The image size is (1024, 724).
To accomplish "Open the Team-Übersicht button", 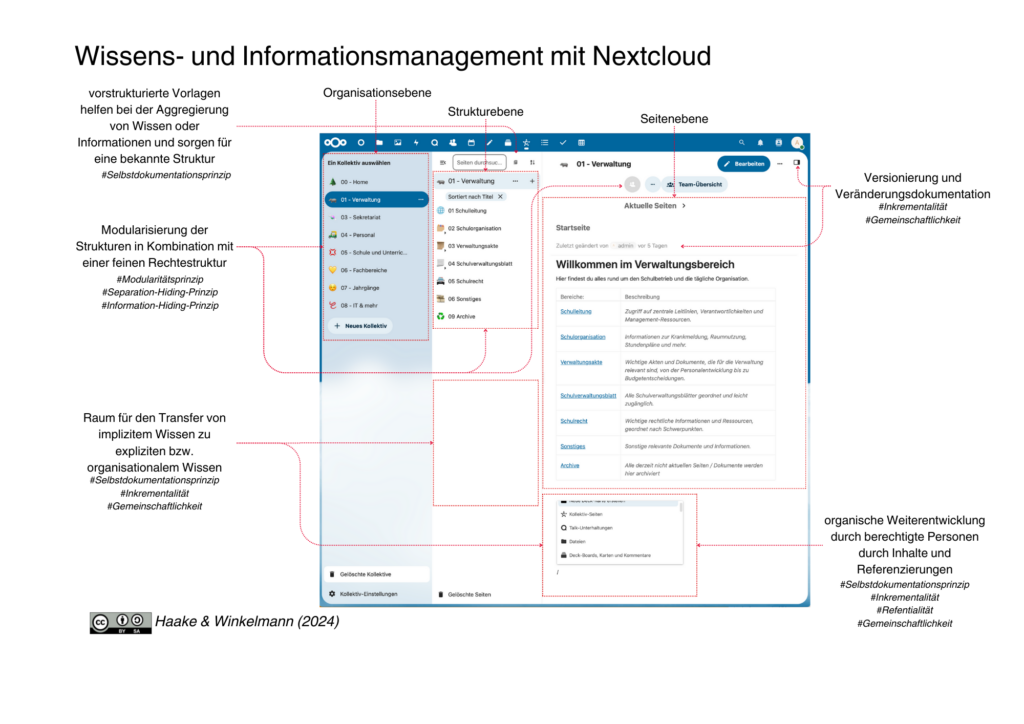I will 694,185.
